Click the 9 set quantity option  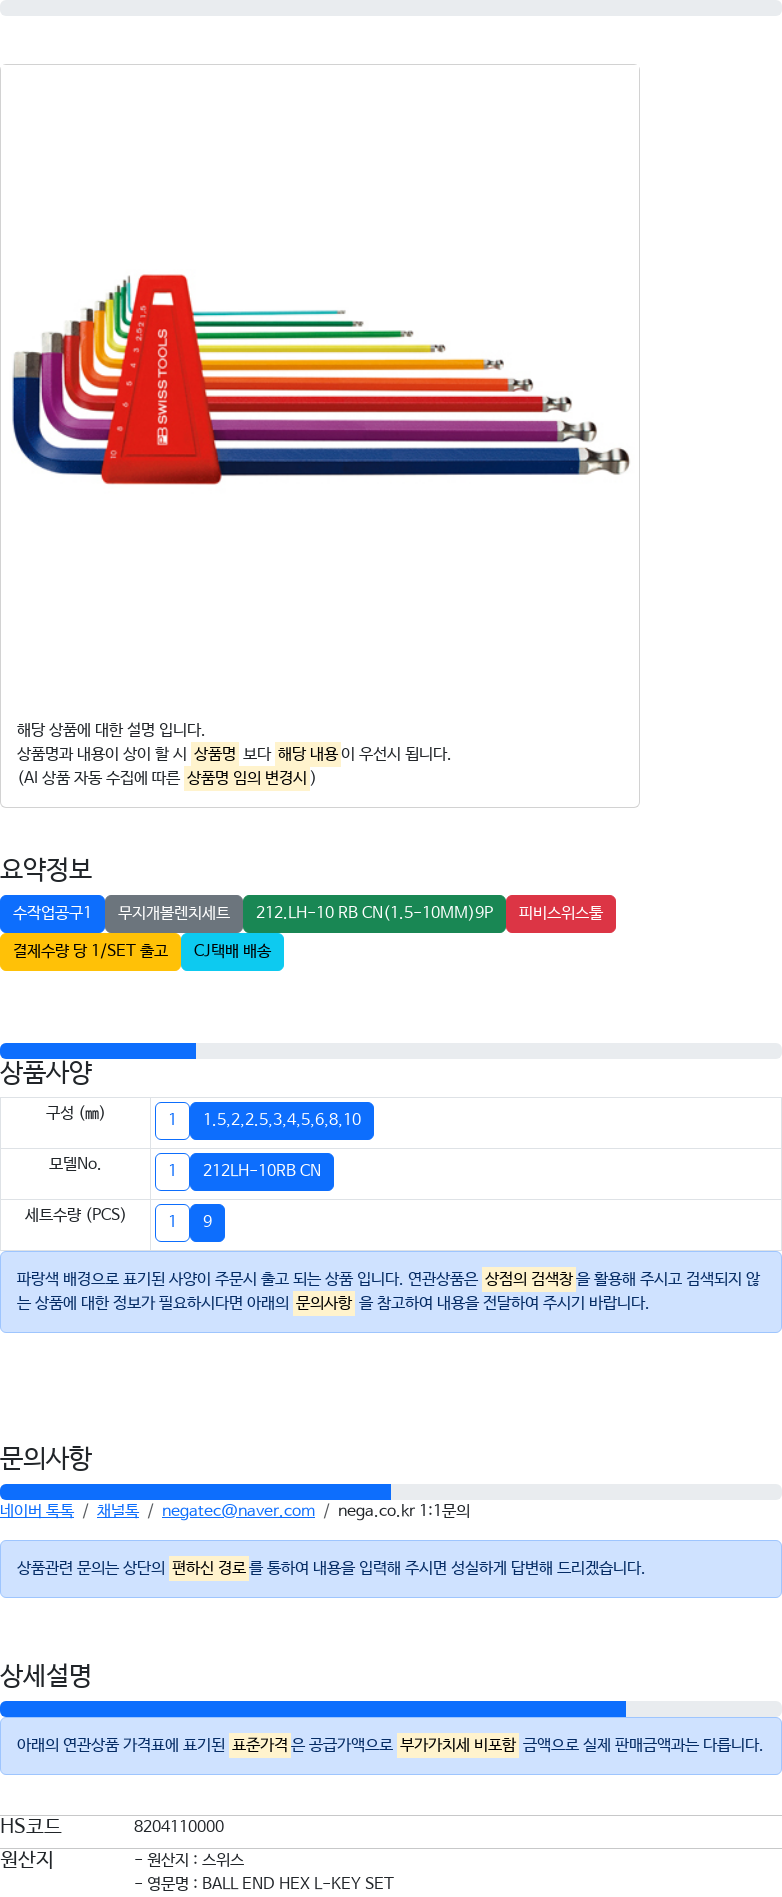207,1222
